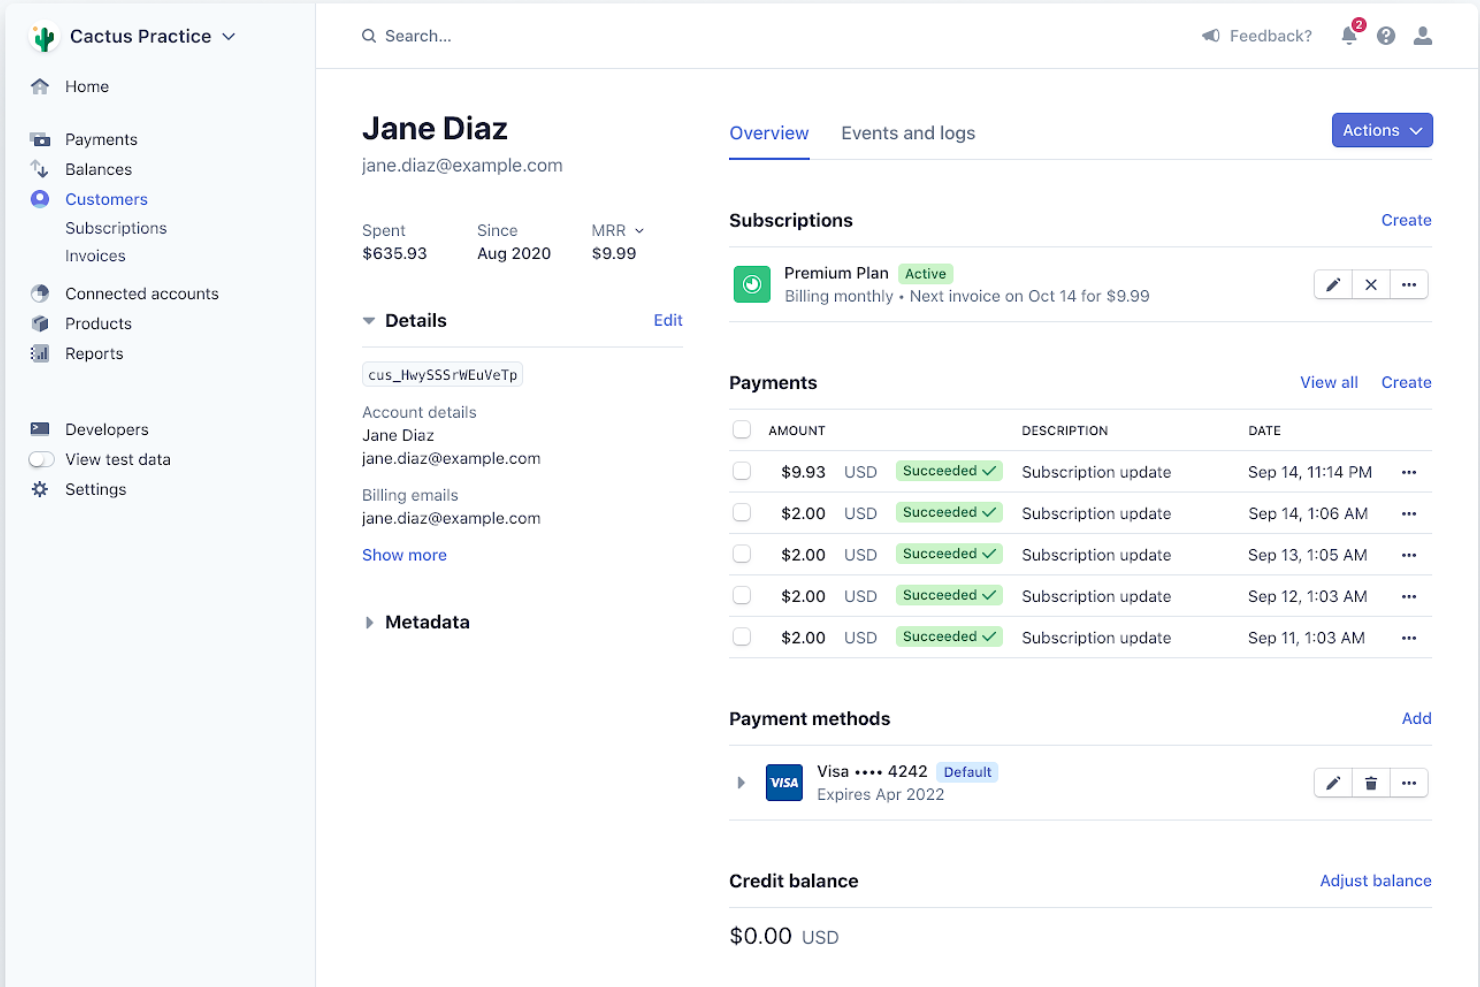Edit the Visa 4242 card with pencil icon
Image resolution: width=1480 pixels, height=987 pixels.
[x=1333, y=783]
